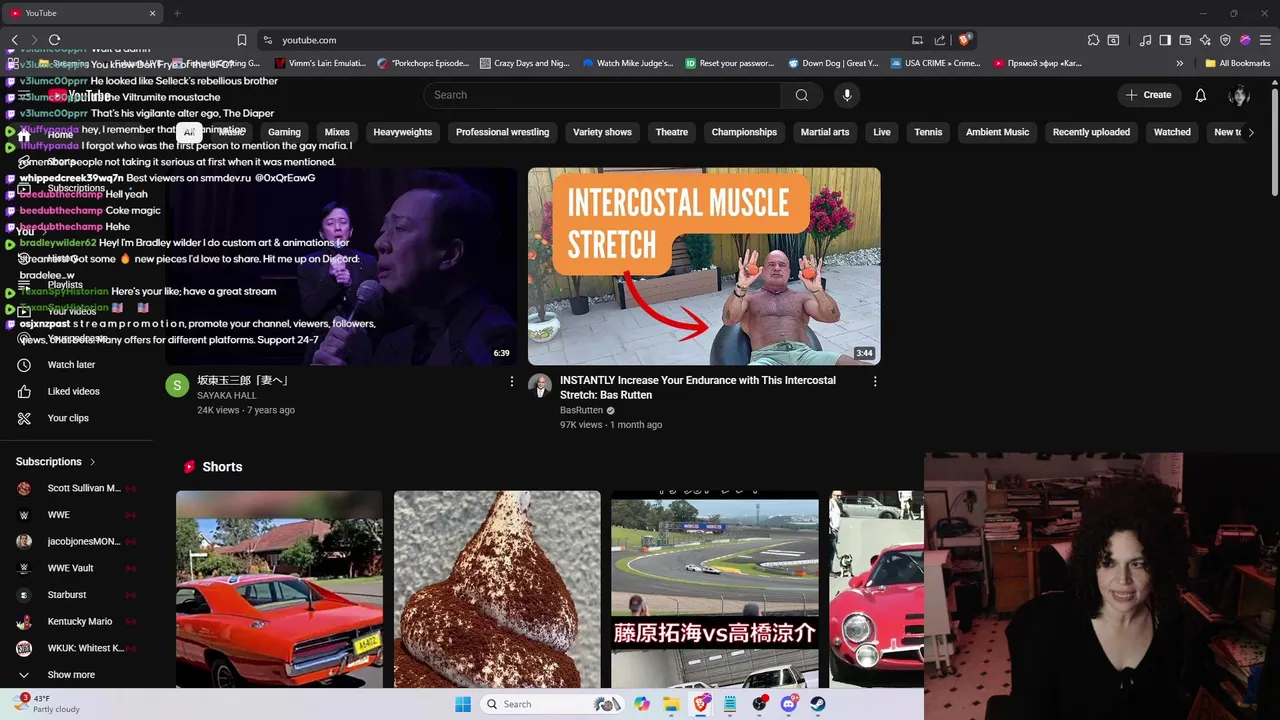
Task: Open File Explorer from the taskbar
Action: point(671,704)
